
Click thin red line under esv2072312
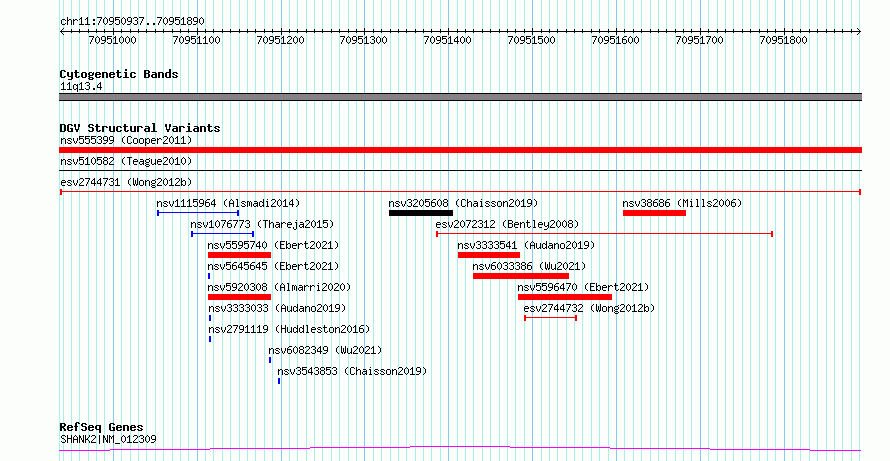(604, 234)
